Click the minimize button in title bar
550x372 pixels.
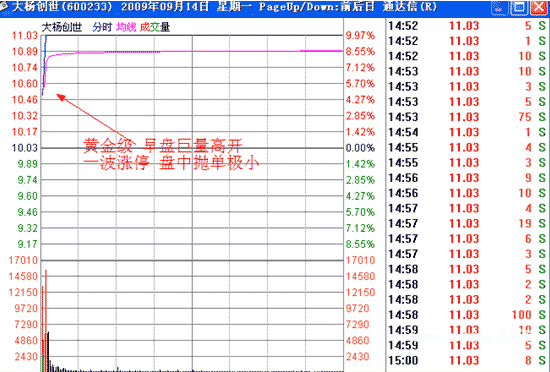tap(499, 7)
